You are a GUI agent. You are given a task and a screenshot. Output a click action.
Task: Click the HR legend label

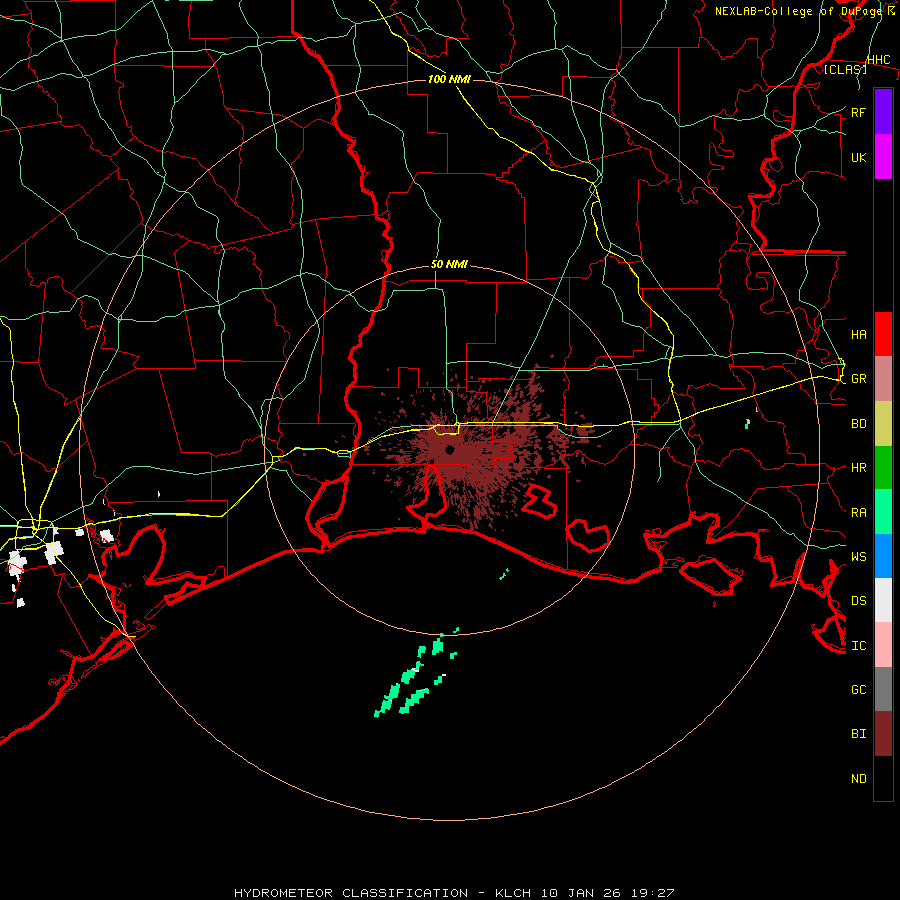click(858, 468)
